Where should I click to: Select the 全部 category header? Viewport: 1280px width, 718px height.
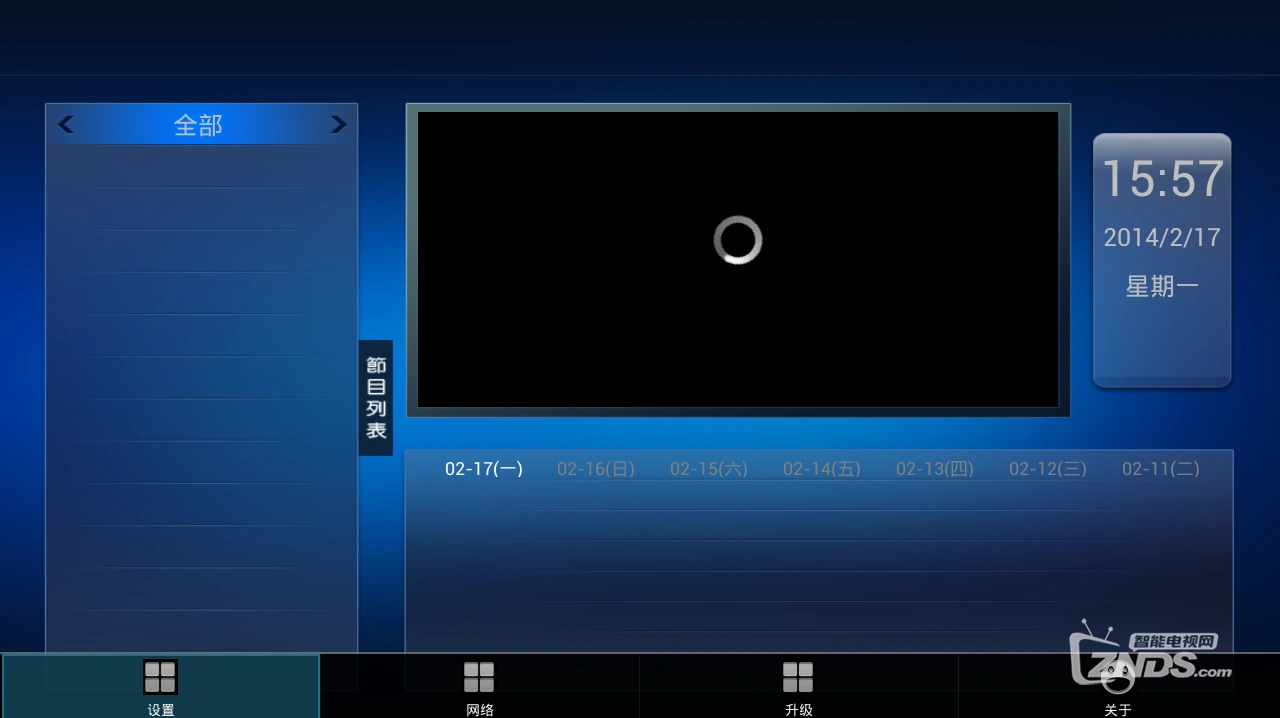(198, 125)
